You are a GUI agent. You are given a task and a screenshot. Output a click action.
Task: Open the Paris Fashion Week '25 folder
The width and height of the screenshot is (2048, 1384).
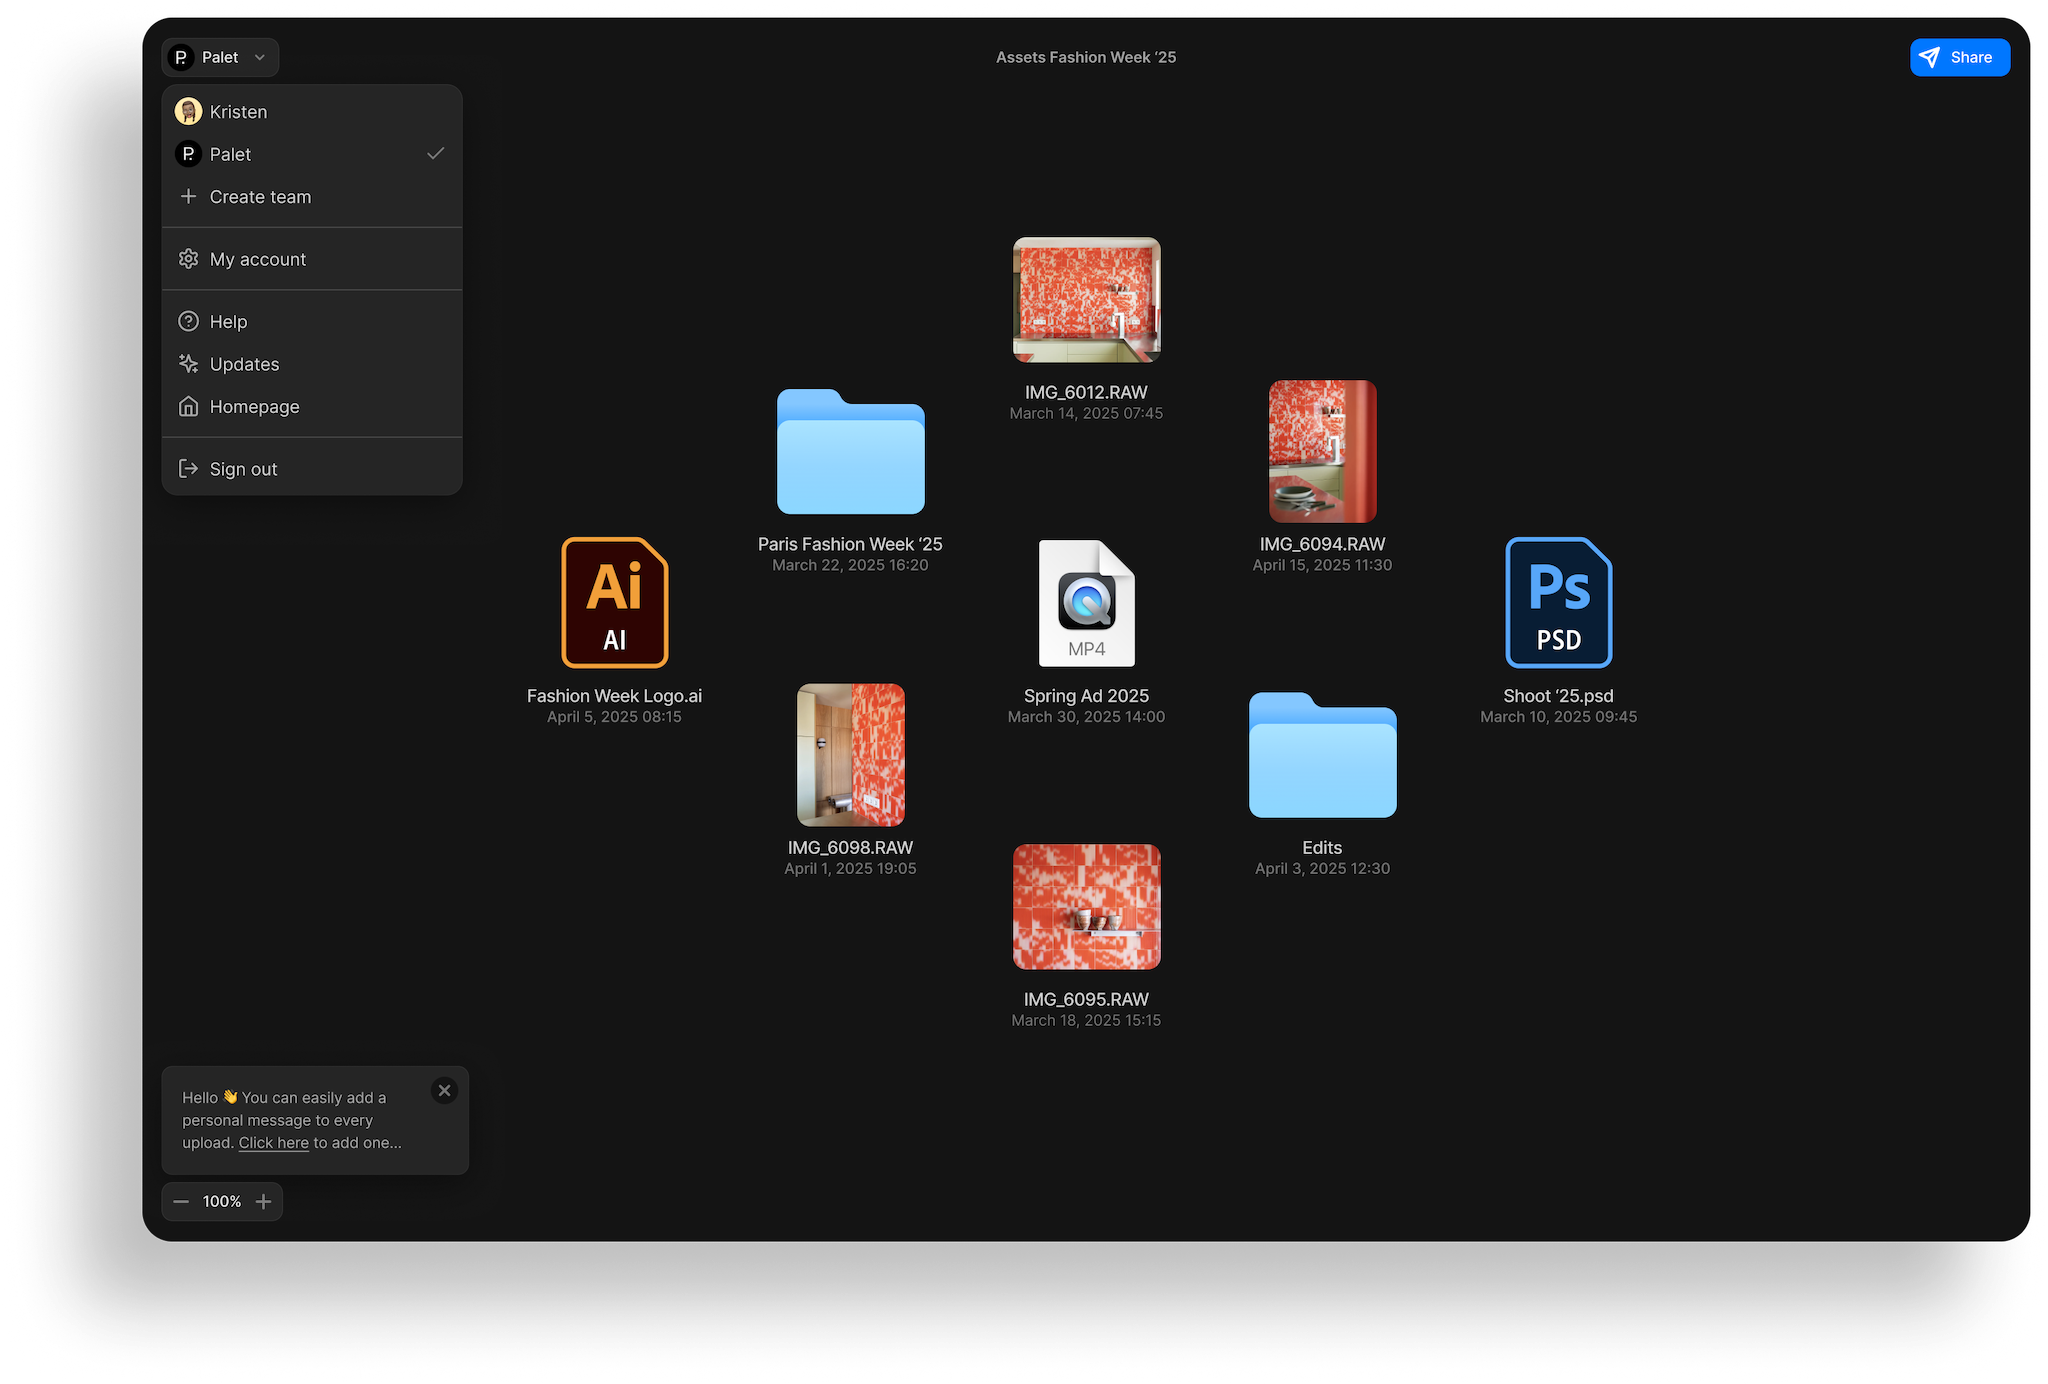click(850, 452)
